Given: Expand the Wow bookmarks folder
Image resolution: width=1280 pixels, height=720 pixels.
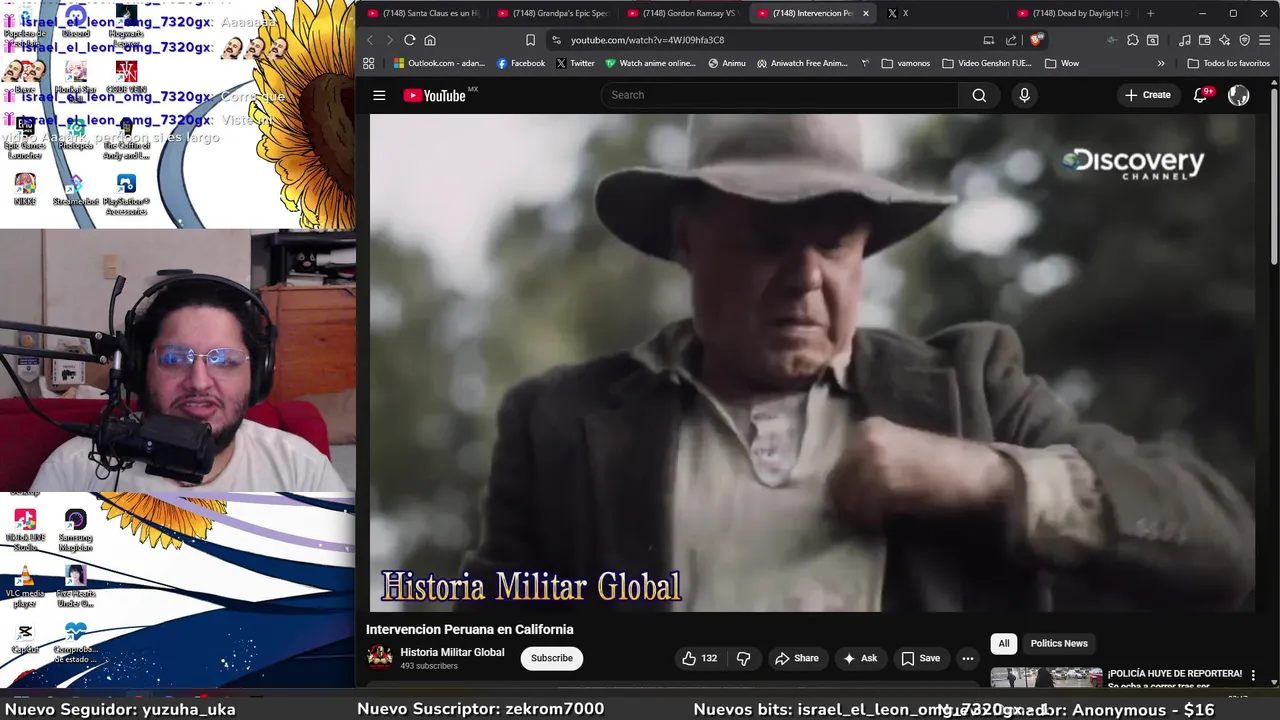Looking at the screenshot, I should point(1062,63).
